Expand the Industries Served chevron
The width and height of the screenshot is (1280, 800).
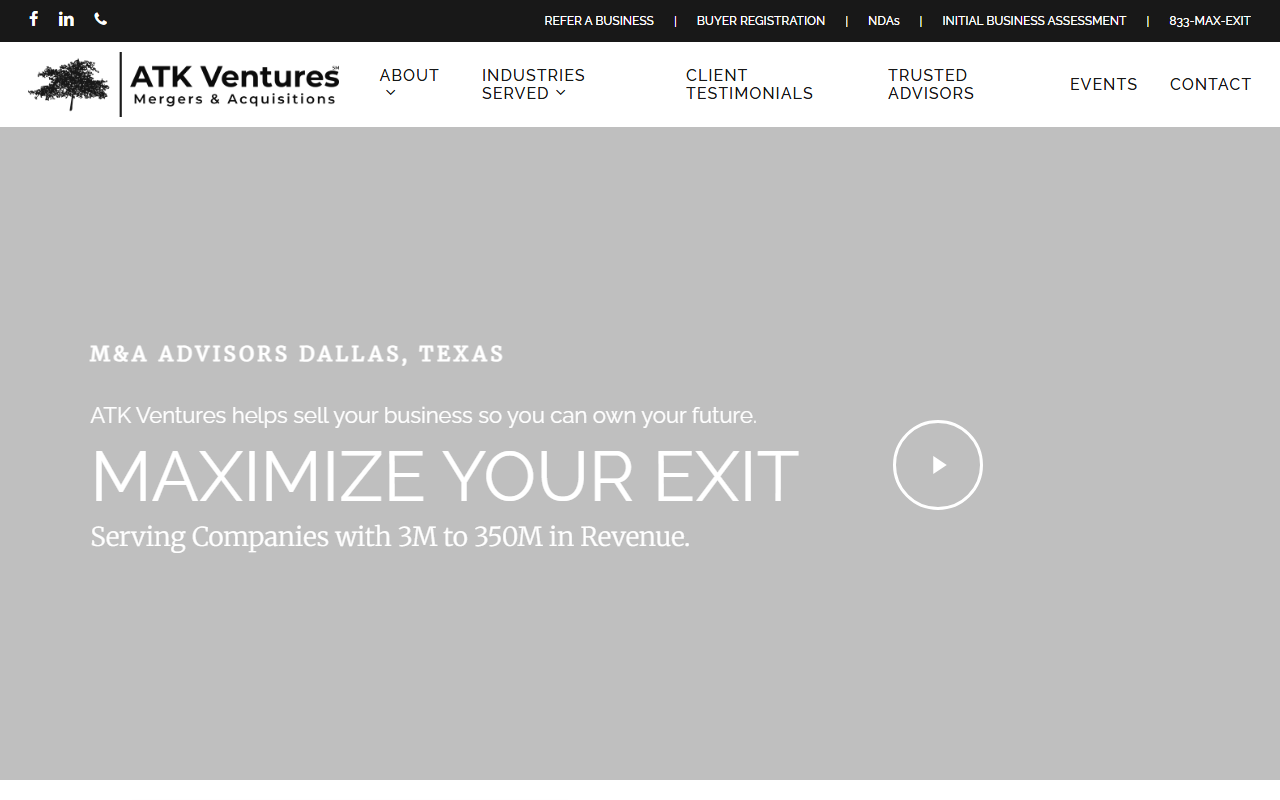[x=560, y=93]
